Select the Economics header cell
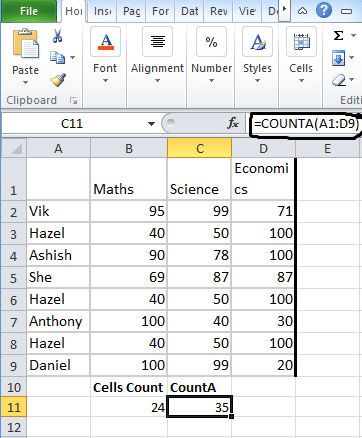The height and width of the screenshot is (438, 362). [263, 179]
